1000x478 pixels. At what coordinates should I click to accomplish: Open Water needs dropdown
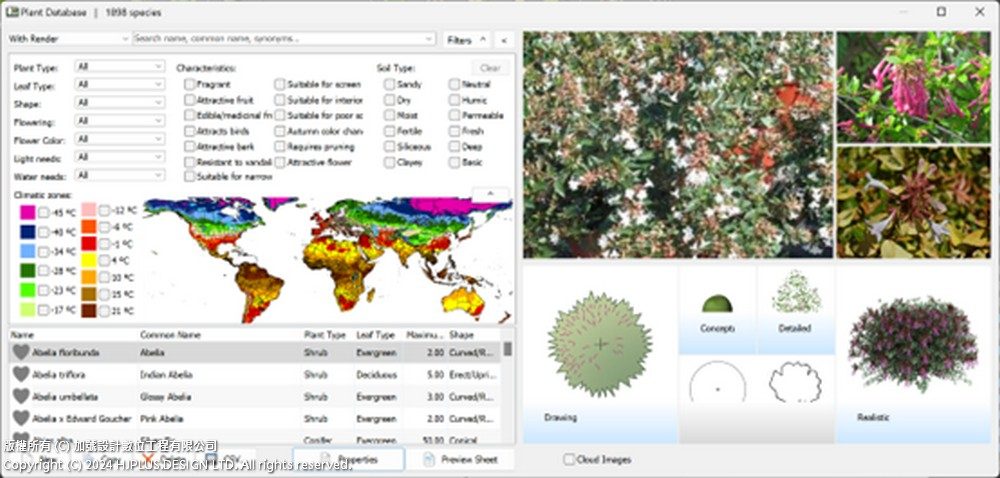(120, 175)
